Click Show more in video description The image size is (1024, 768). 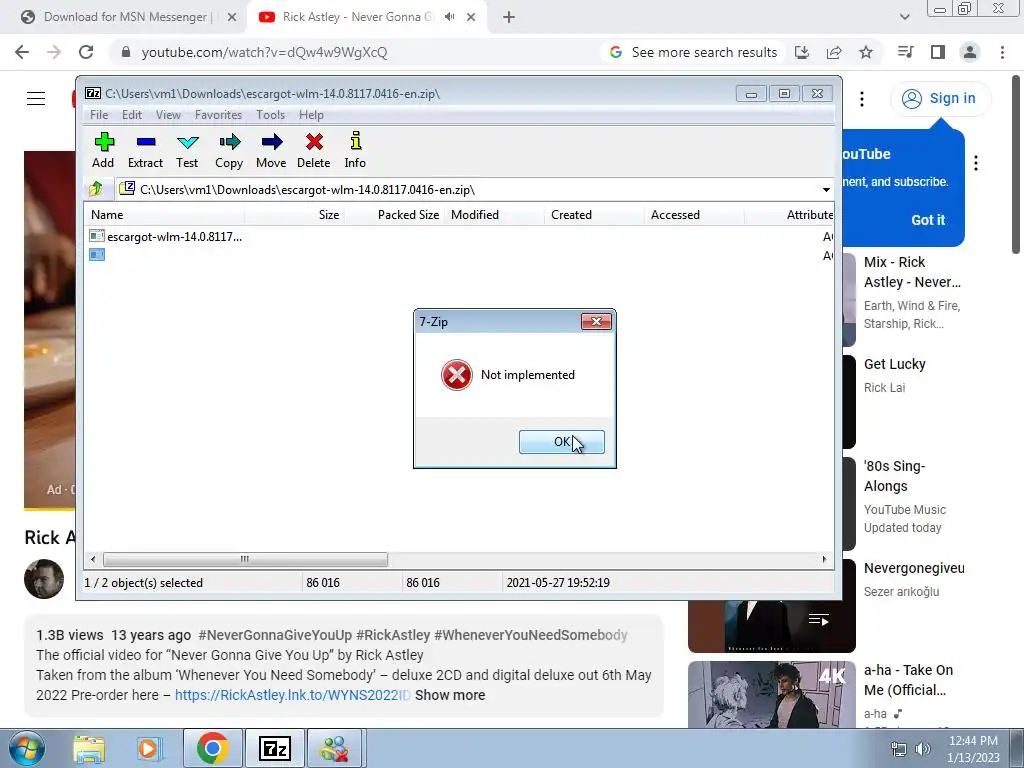[x=450, y=696]
